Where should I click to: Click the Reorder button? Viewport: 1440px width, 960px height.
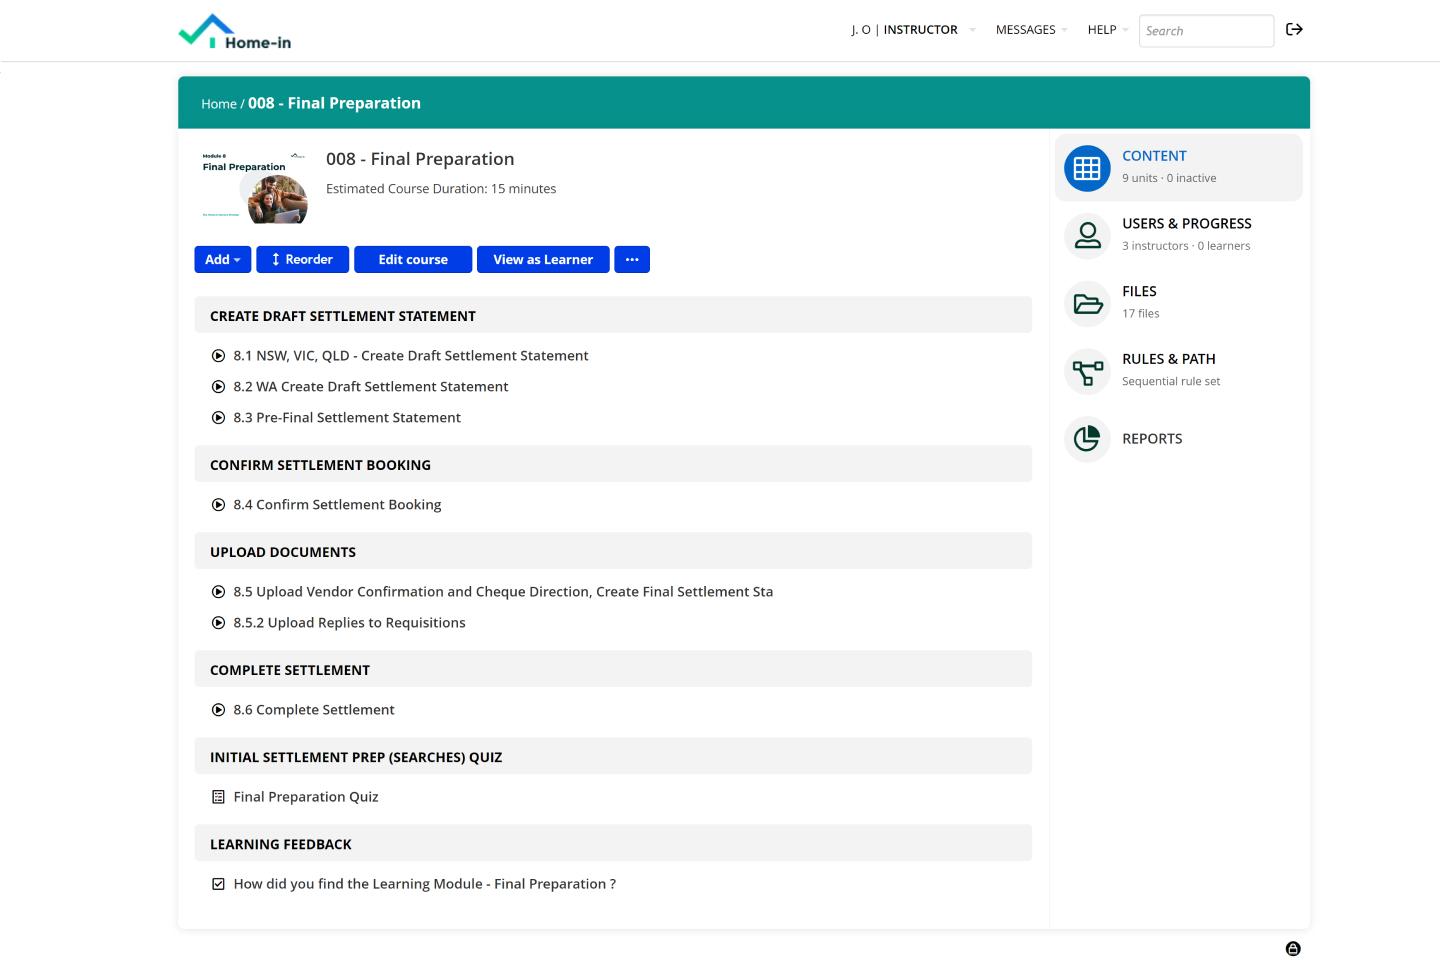coord(302,260)
